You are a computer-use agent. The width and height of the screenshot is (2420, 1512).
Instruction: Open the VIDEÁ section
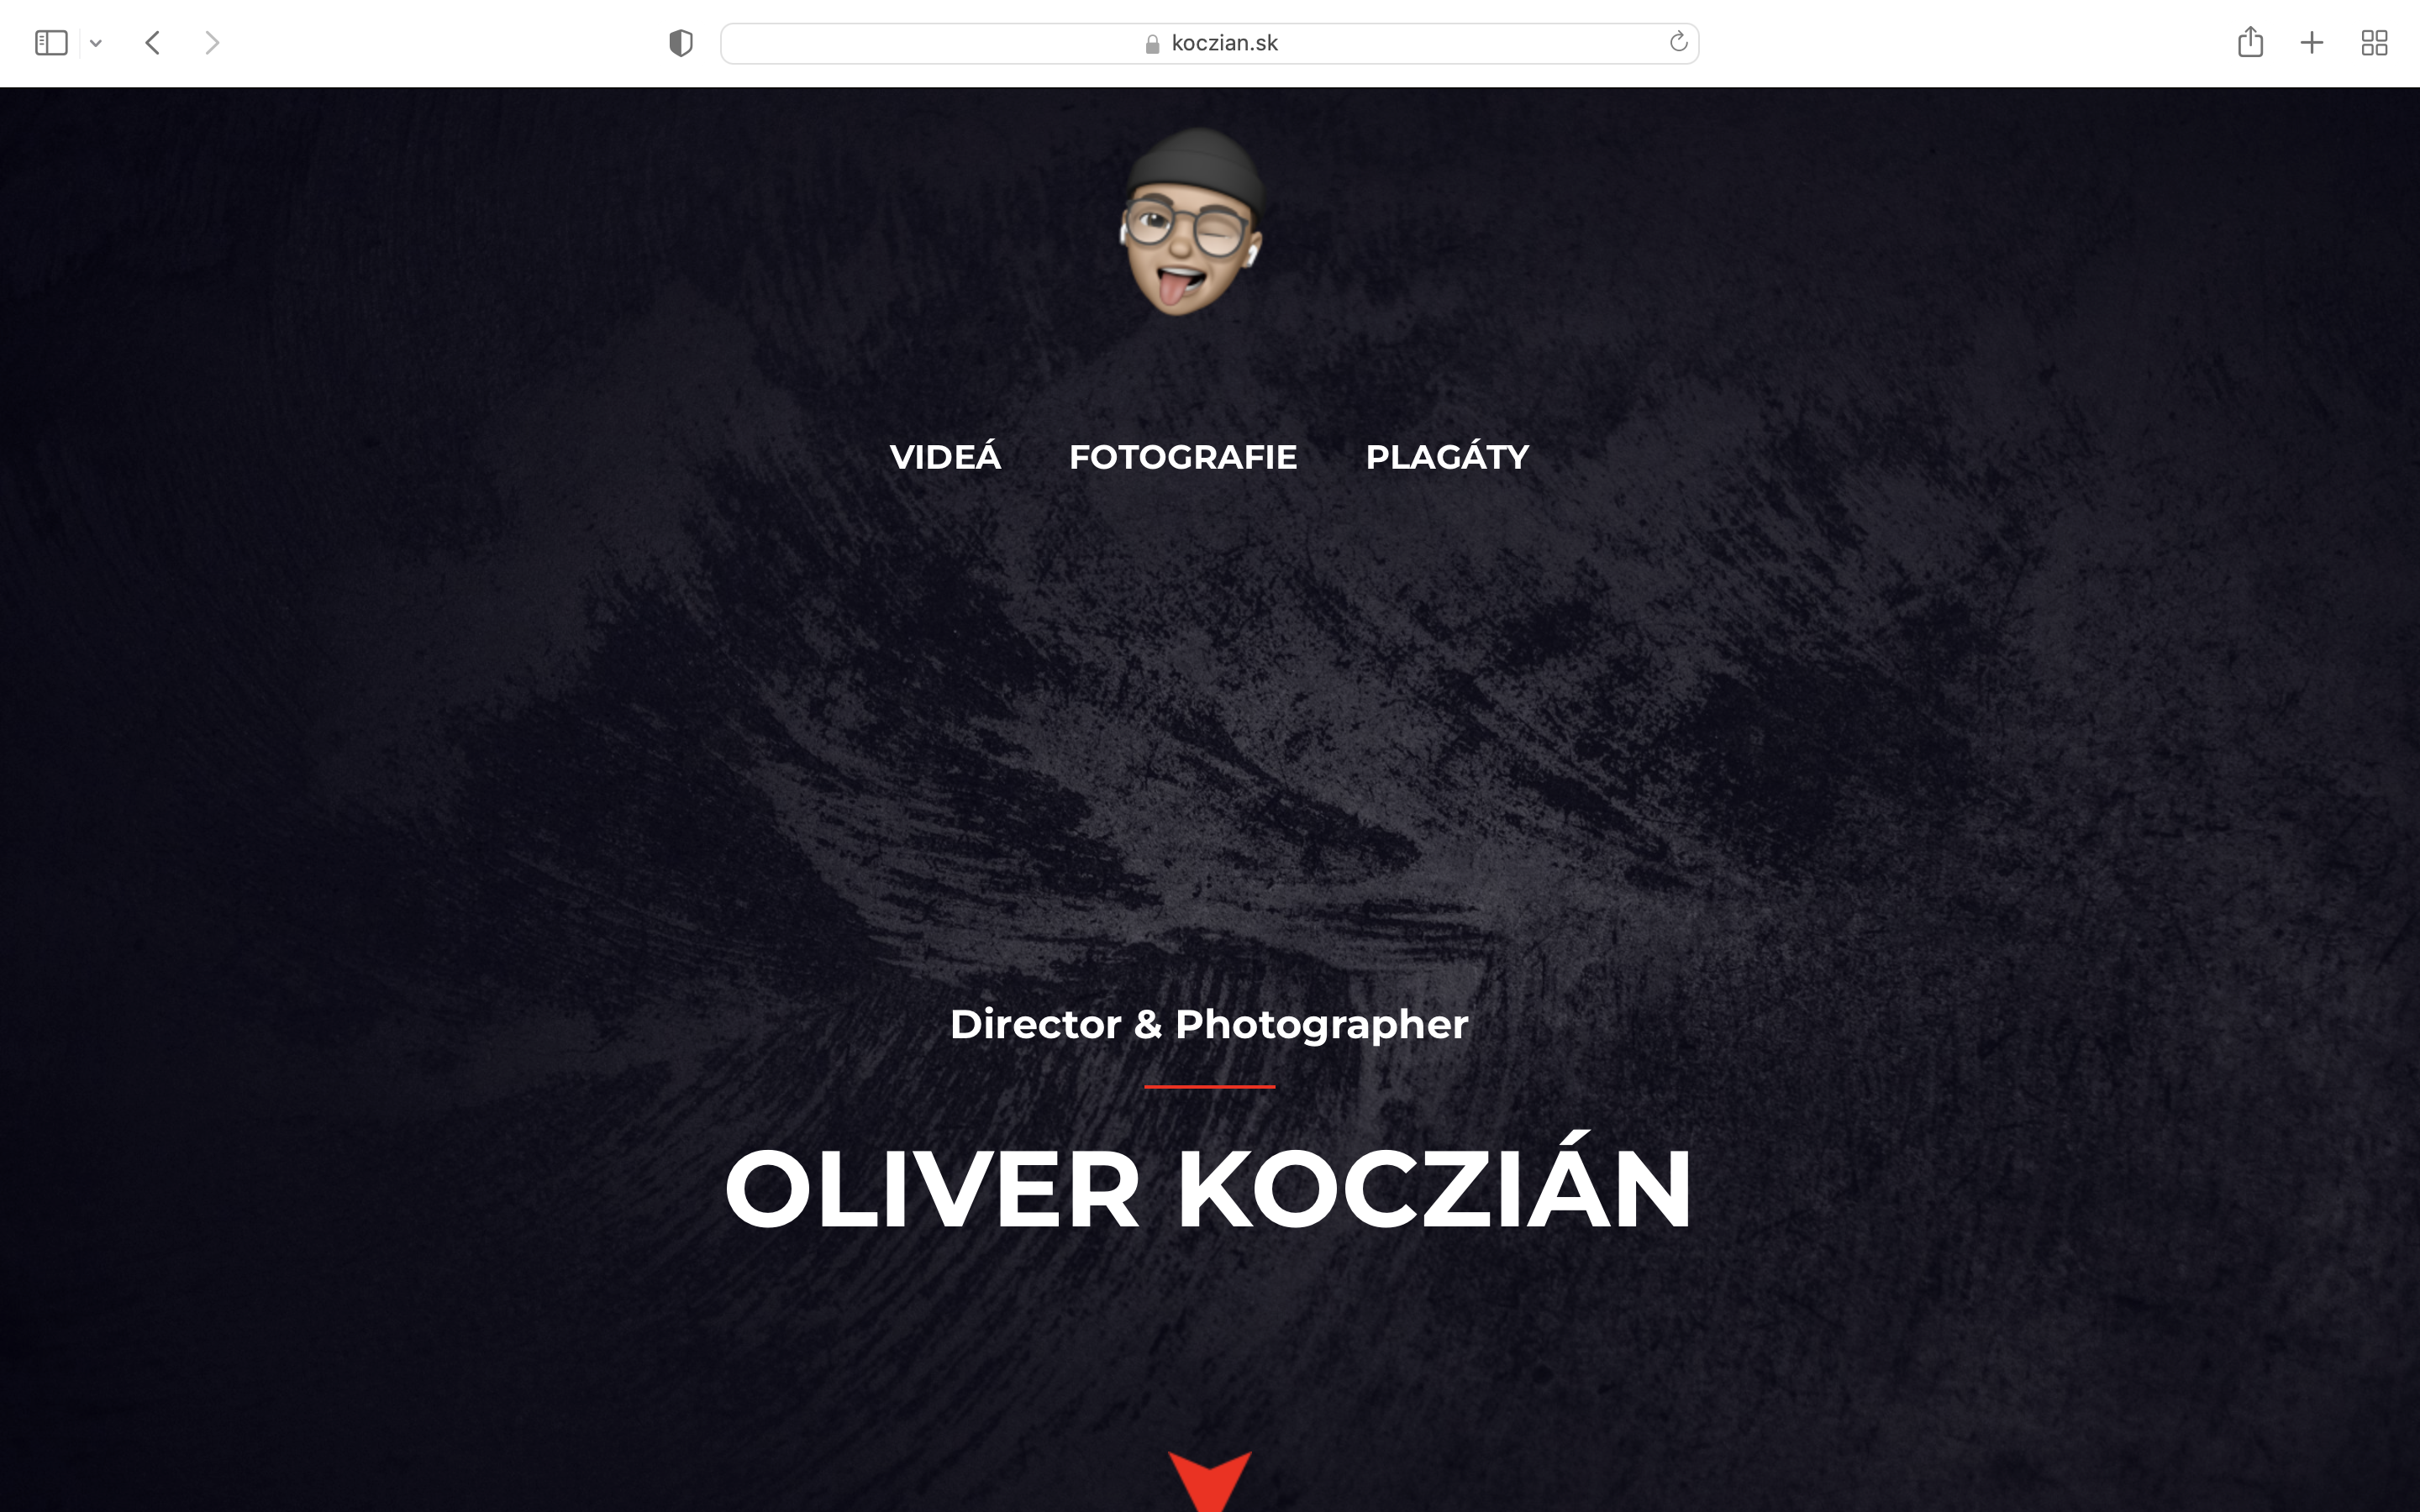(x=945, y=457)
